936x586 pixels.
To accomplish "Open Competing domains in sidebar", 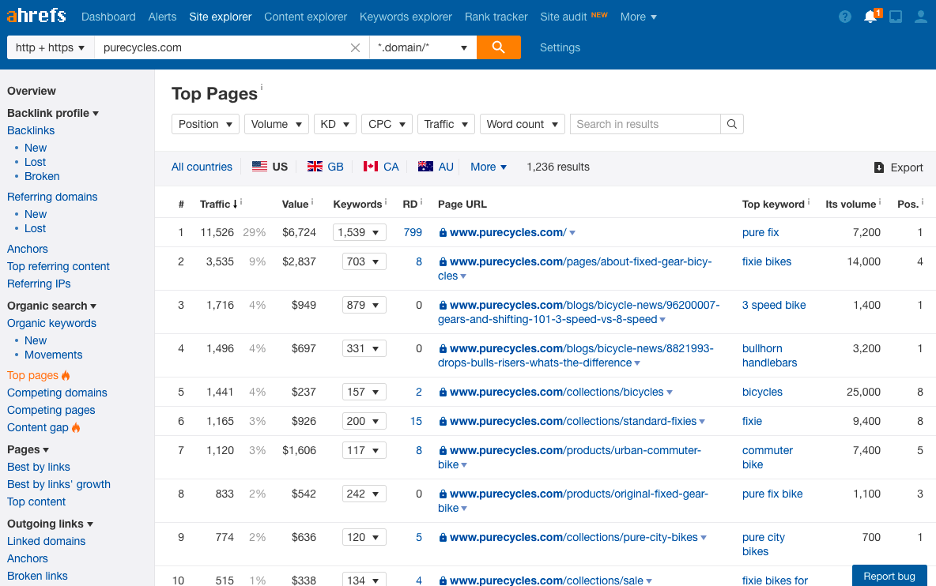I will click(x=57, y=393).
